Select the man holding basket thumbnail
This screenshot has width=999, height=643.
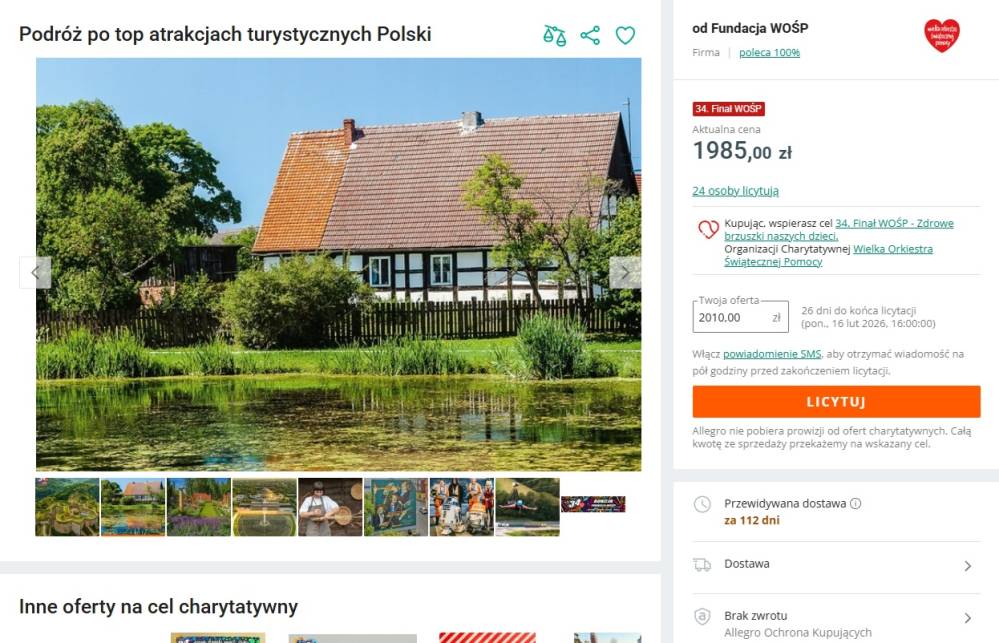tap(330, 507)
